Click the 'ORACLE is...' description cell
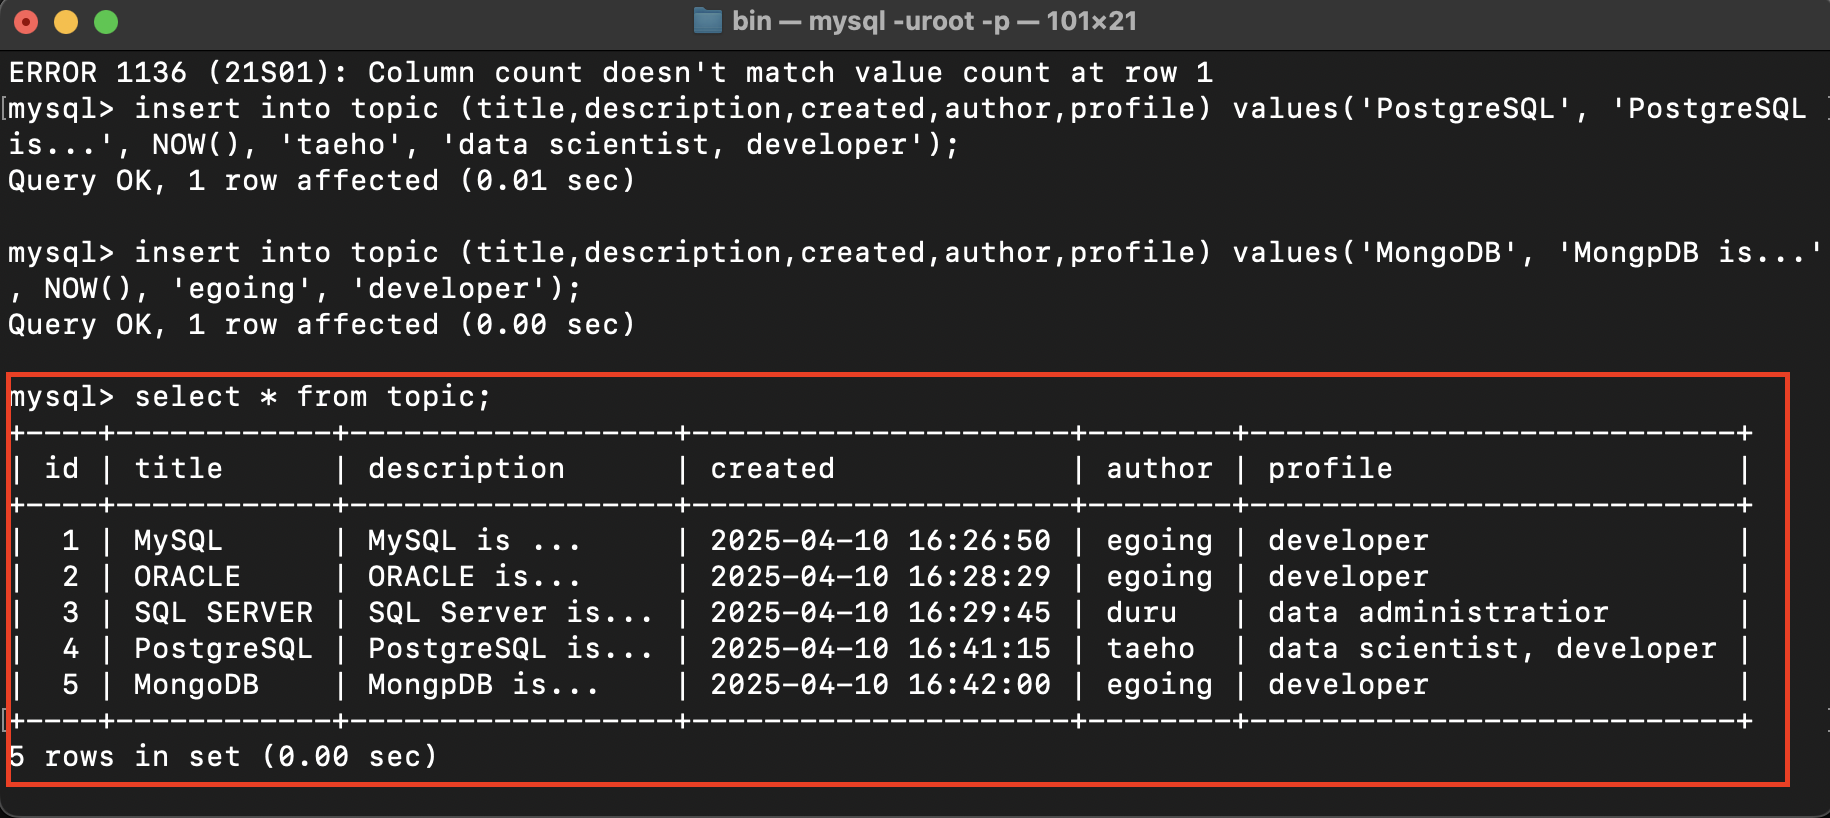The height and width of the screenshot is (818, 1830). pyautogui.click(x=475, y=577)
